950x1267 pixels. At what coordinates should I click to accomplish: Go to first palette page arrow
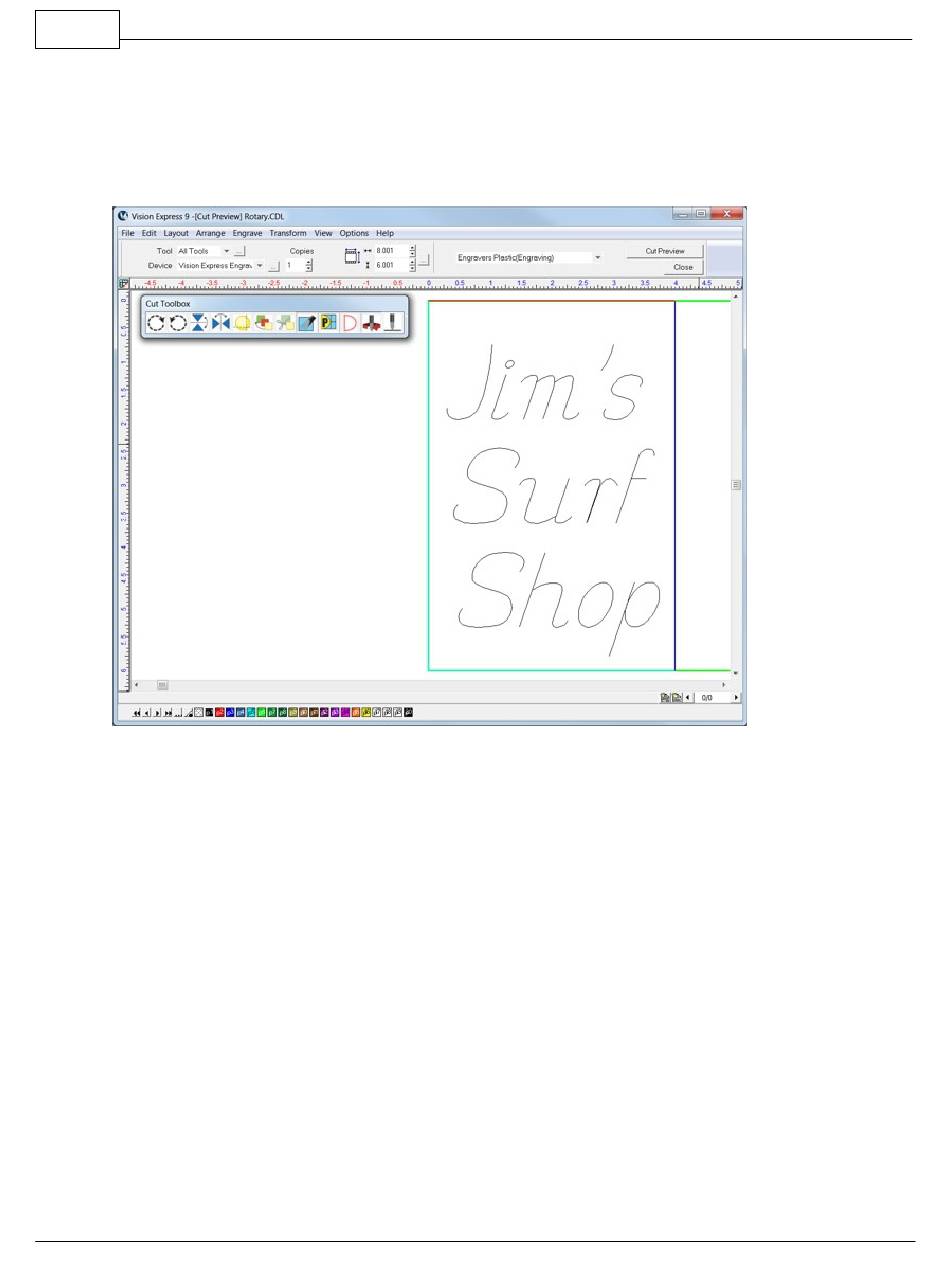[x=137, y=713]
